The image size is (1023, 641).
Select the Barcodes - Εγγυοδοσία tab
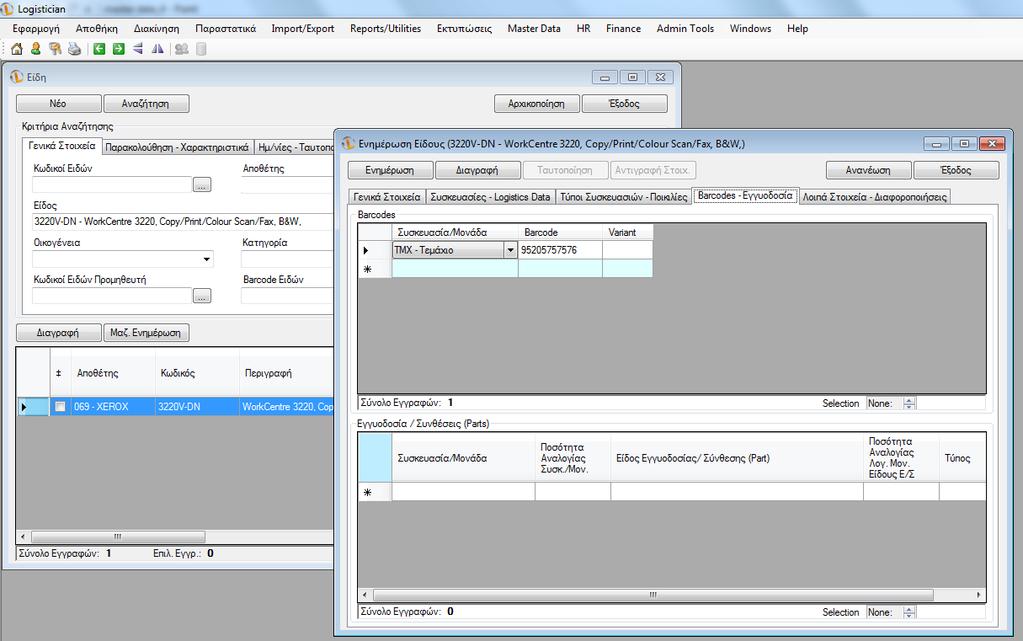coord(745,196)
